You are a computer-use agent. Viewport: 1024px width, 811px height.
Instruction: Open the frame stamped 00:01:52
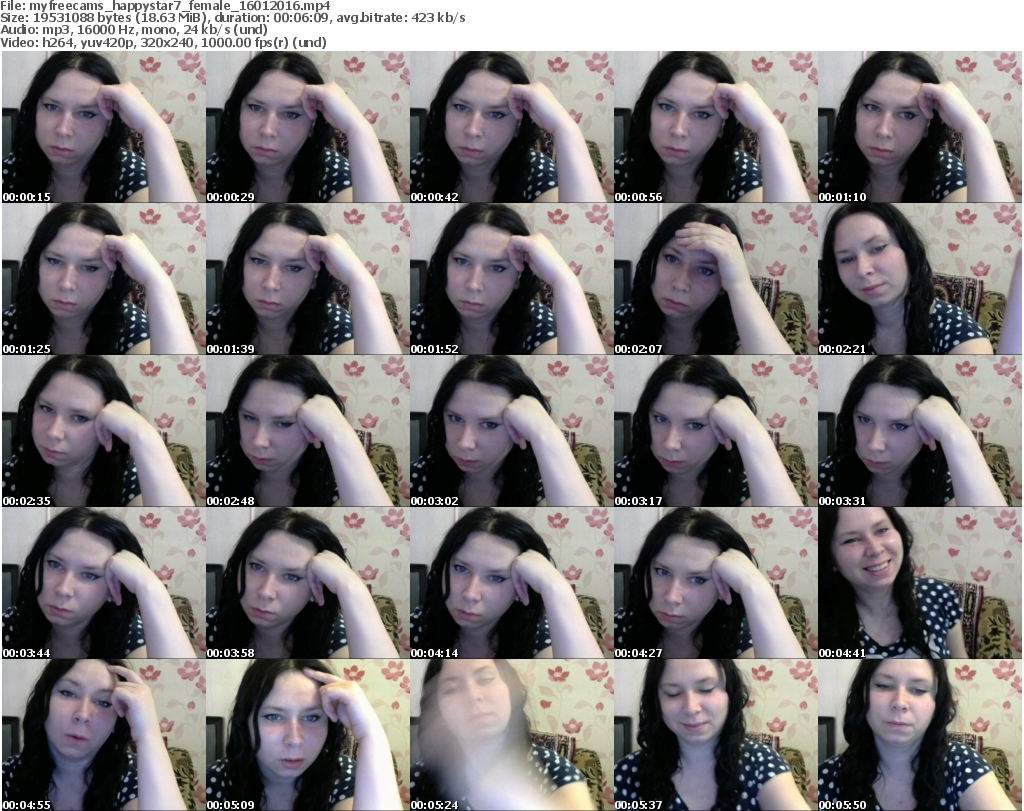[511, 279]
